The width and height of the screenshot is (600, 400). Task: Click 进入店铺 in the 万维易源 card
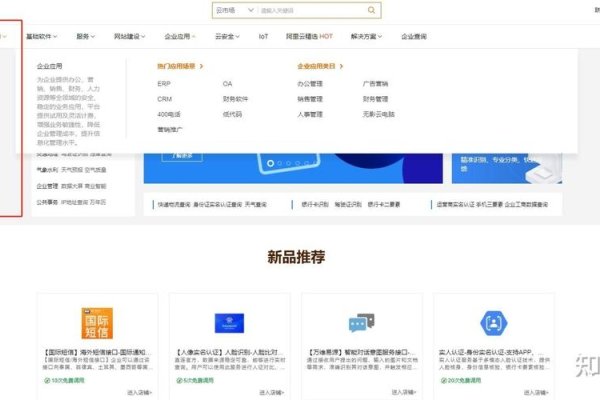point(404,392)
